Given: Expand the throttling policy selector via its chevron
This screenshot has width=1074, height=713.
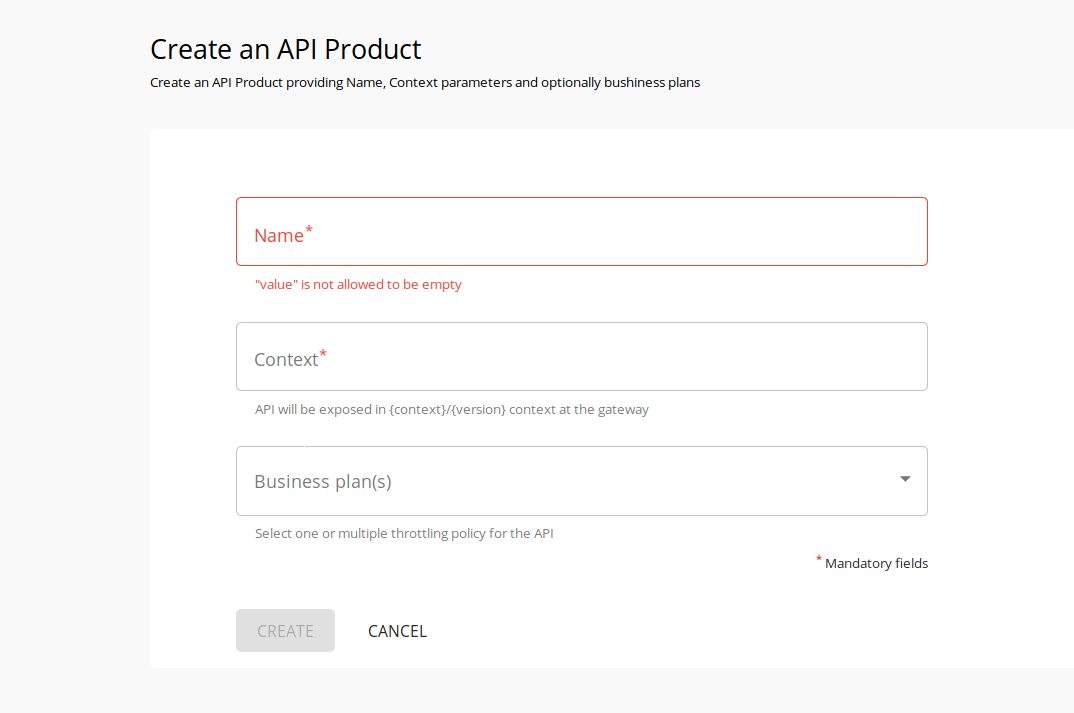Looking at the screenshot, I should point(905,480).
